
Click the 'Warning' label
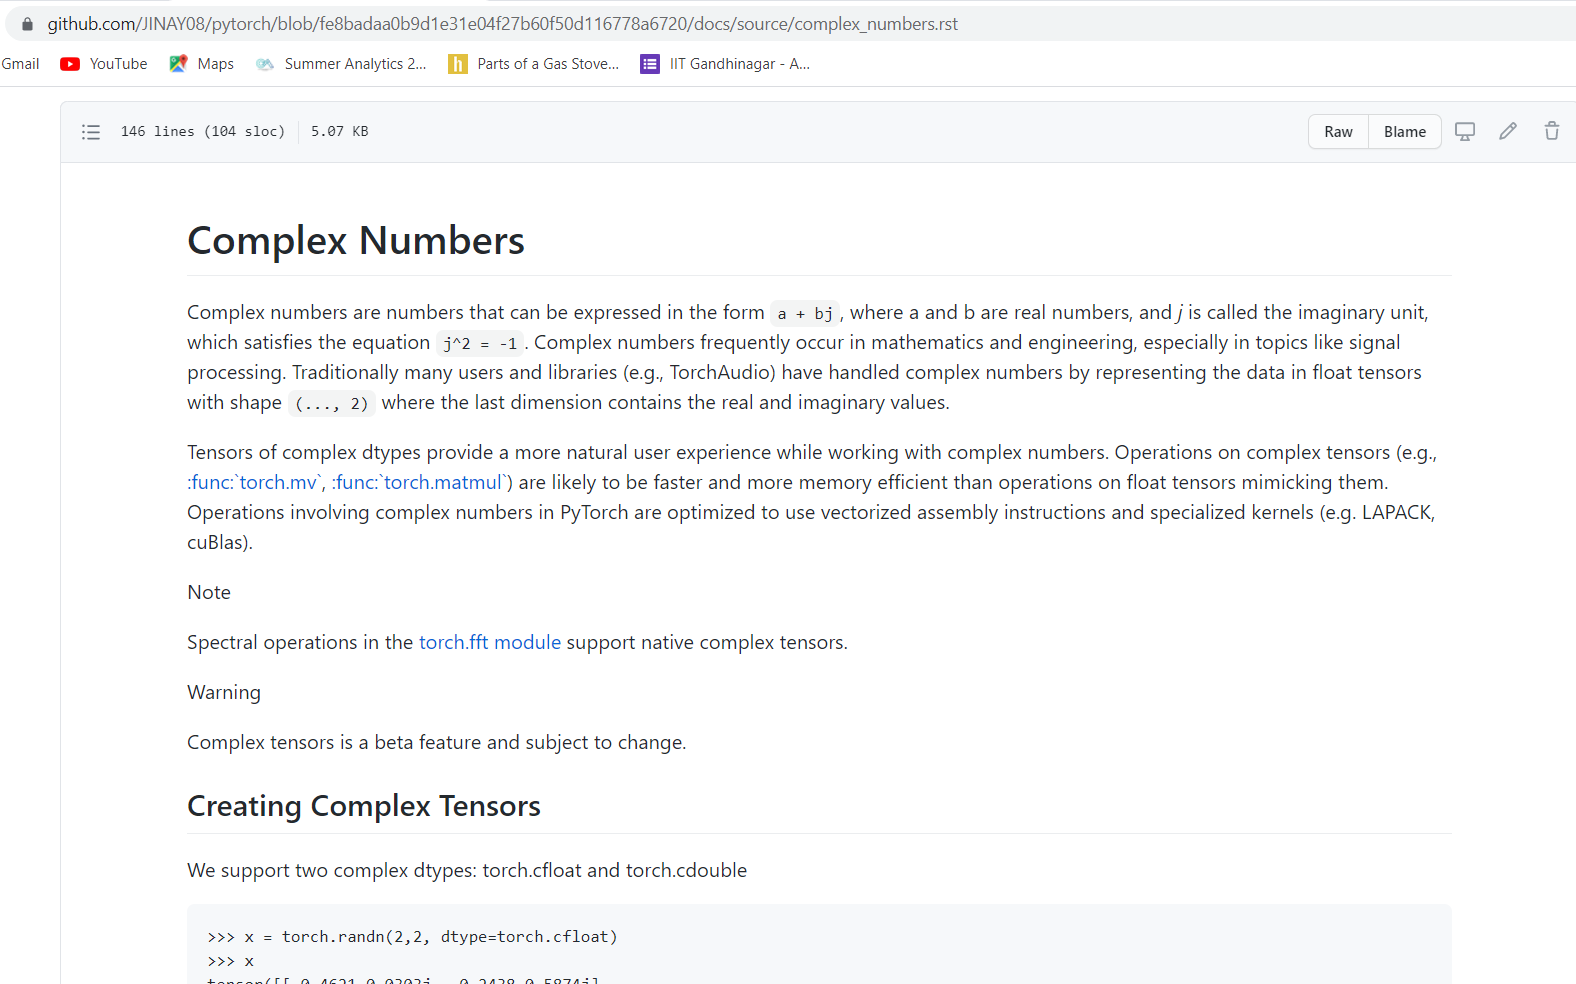click(x=224, y=692)
